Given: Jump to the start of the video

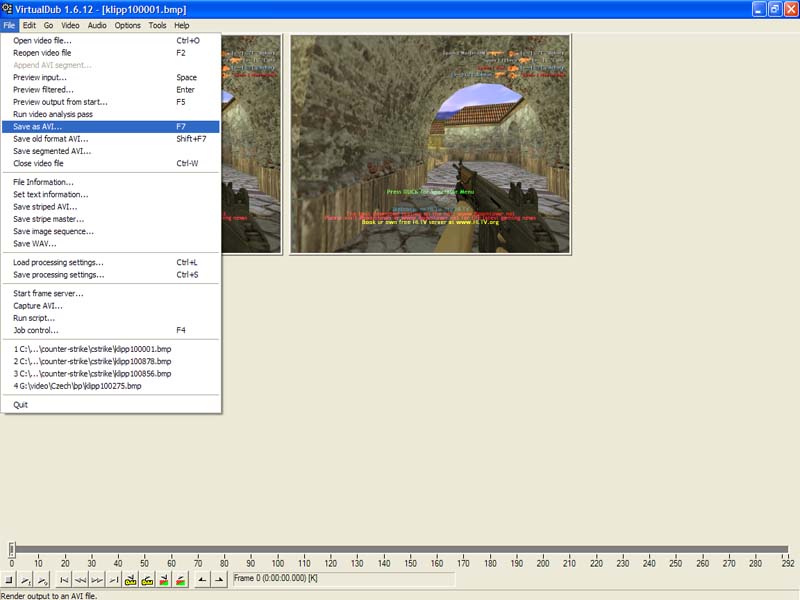Looking at the screenshot, I should pos(64,580).
